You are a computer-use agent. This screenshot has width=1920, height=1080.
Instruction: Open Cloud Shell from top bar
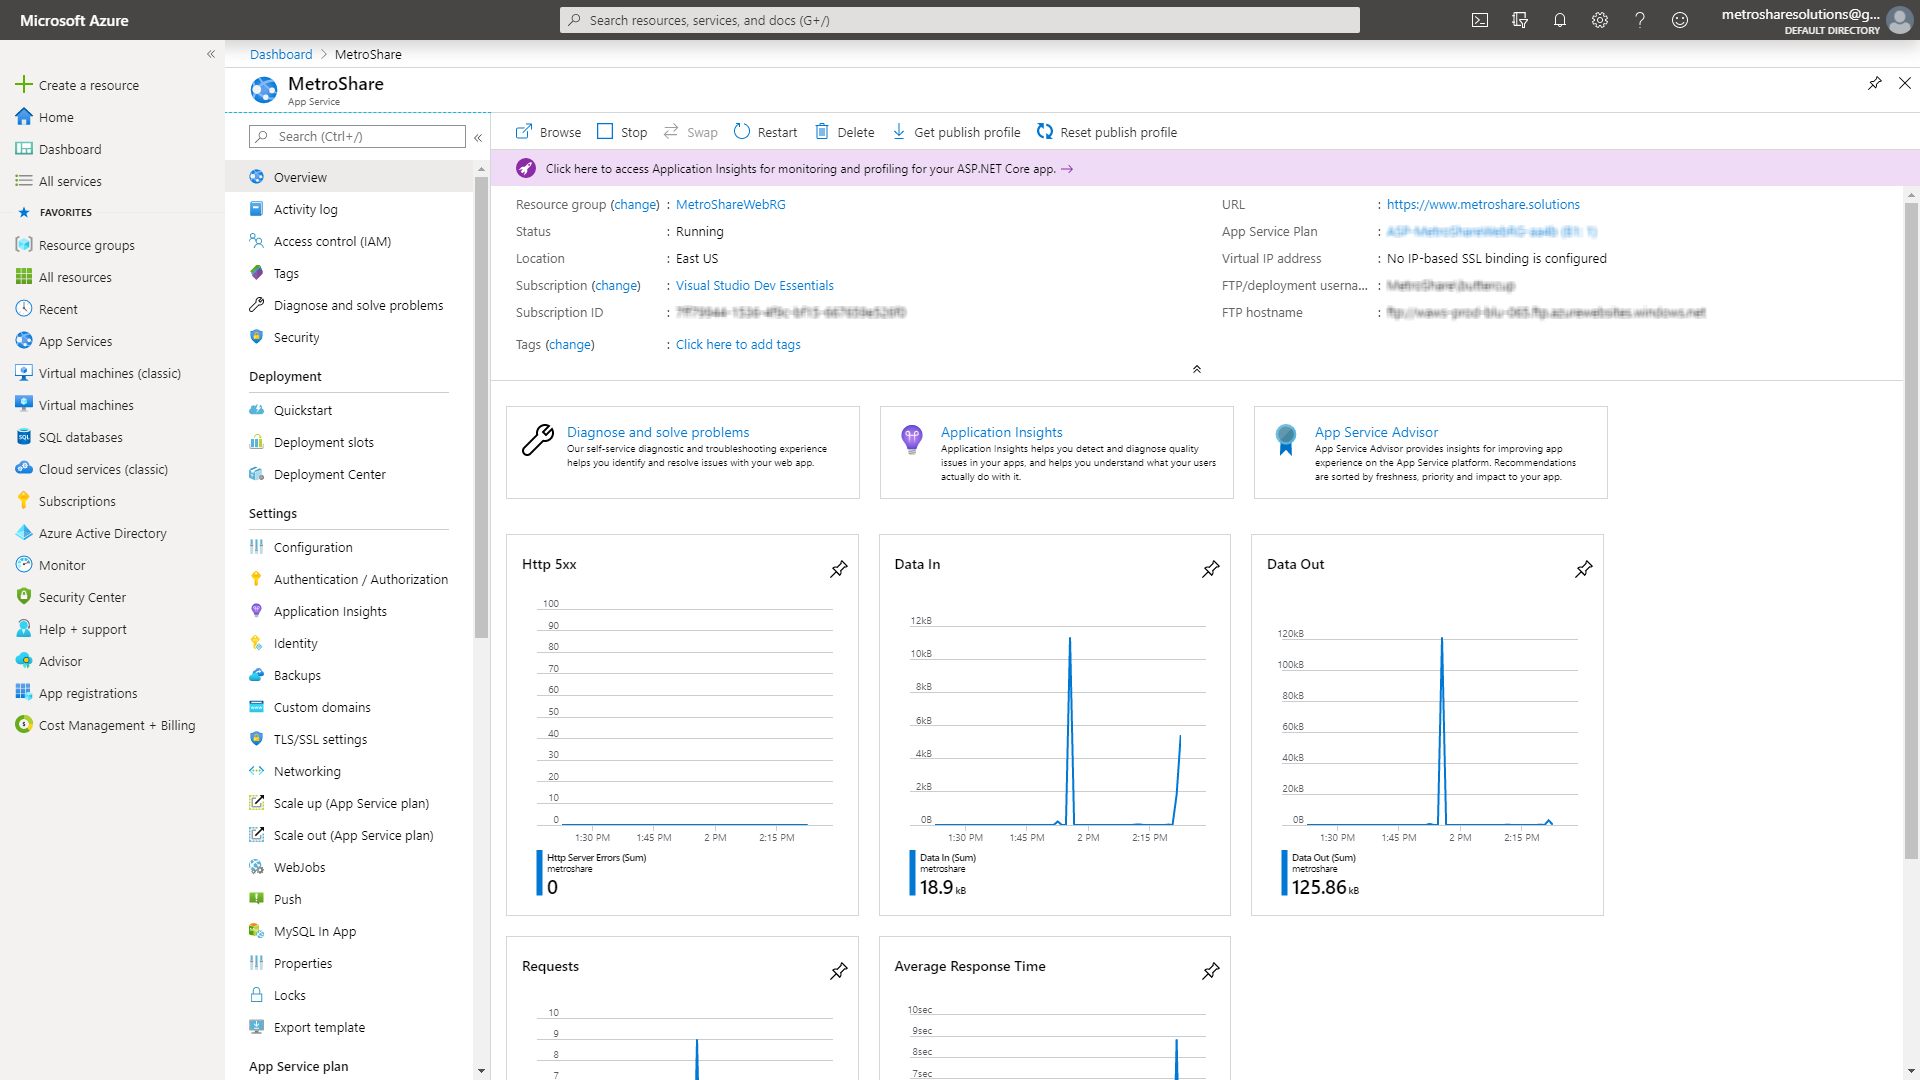click(1480, 20)
